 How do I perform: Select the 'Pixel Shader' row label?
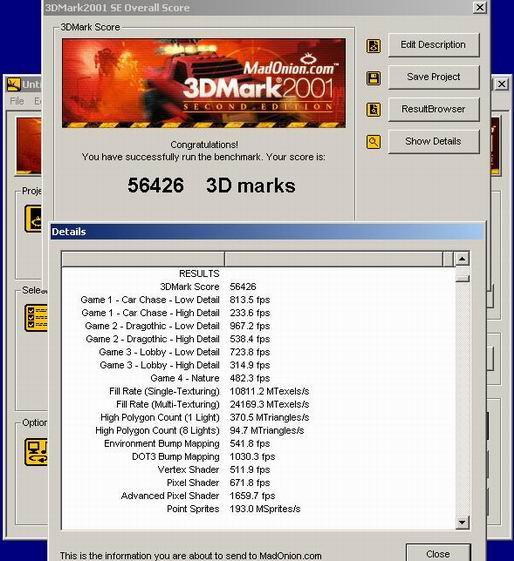tap(193, 483)
